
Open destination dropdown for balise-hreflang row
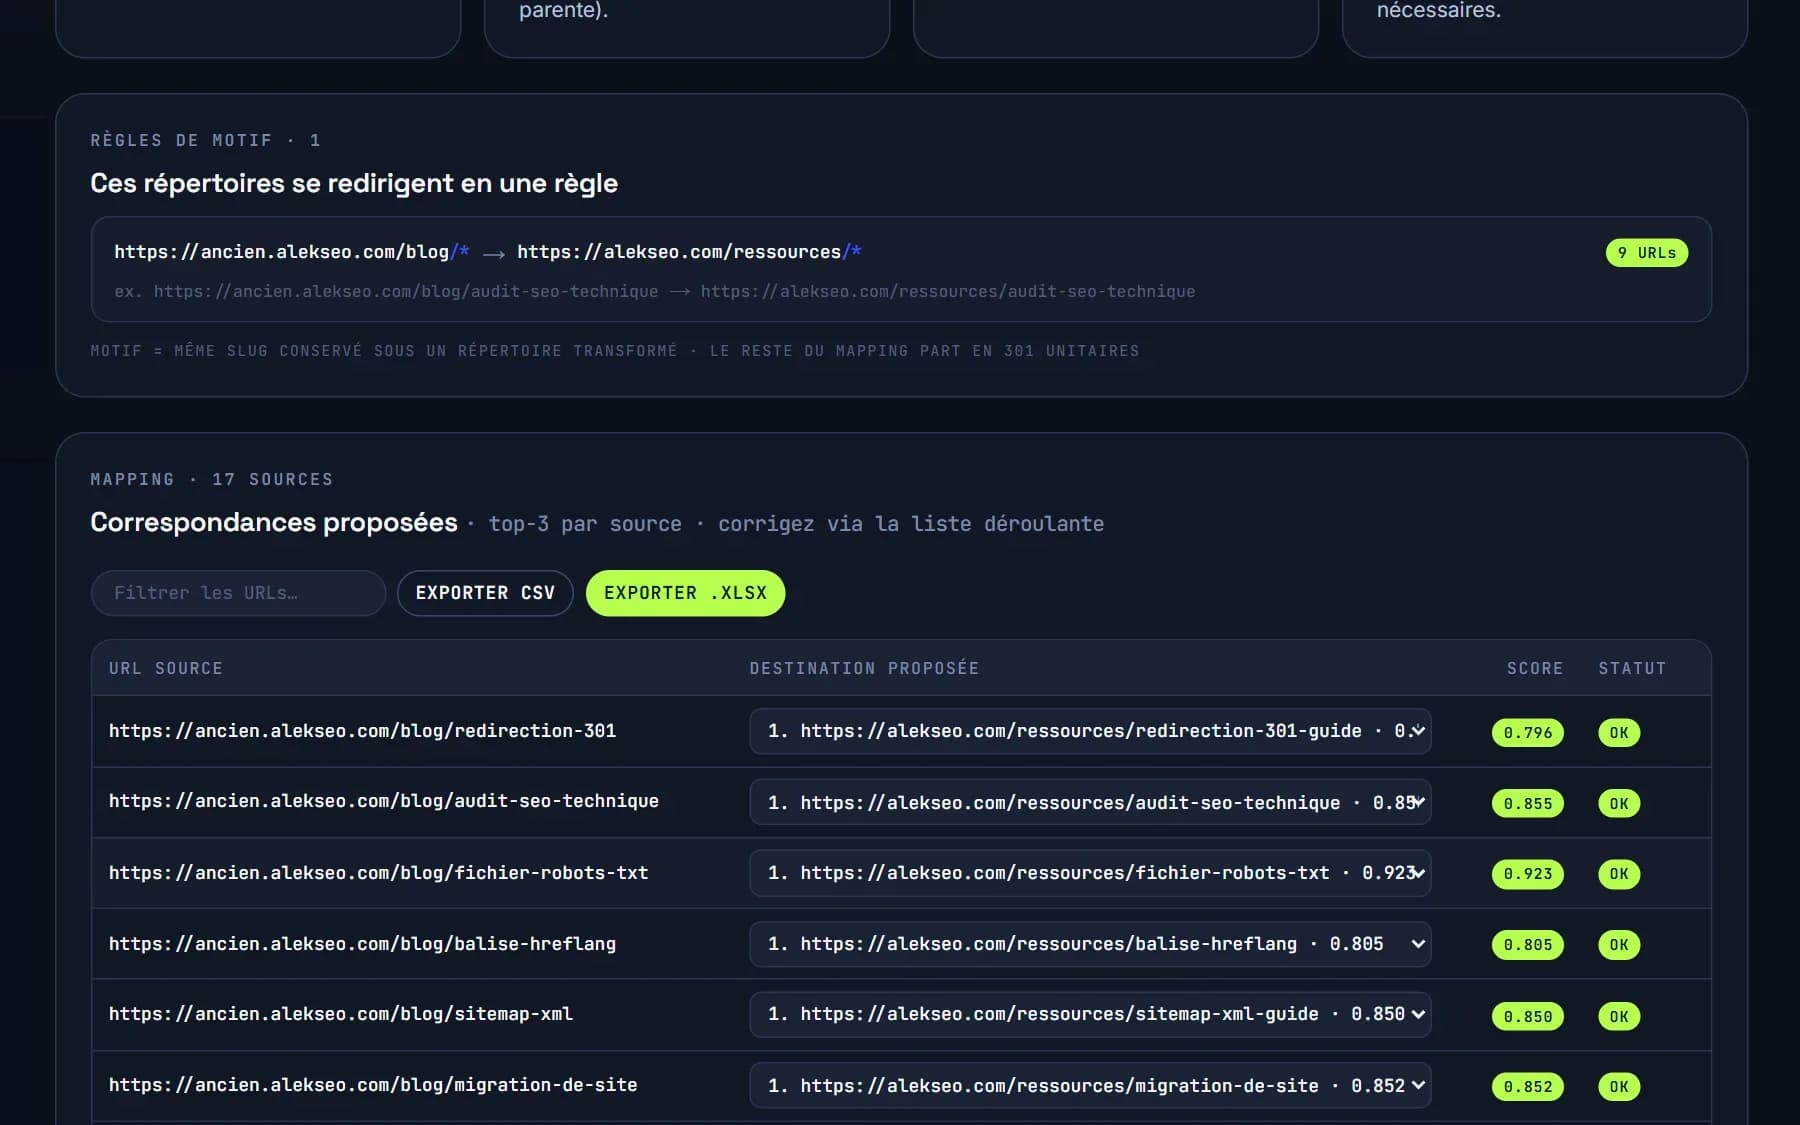pos(1090,944)
